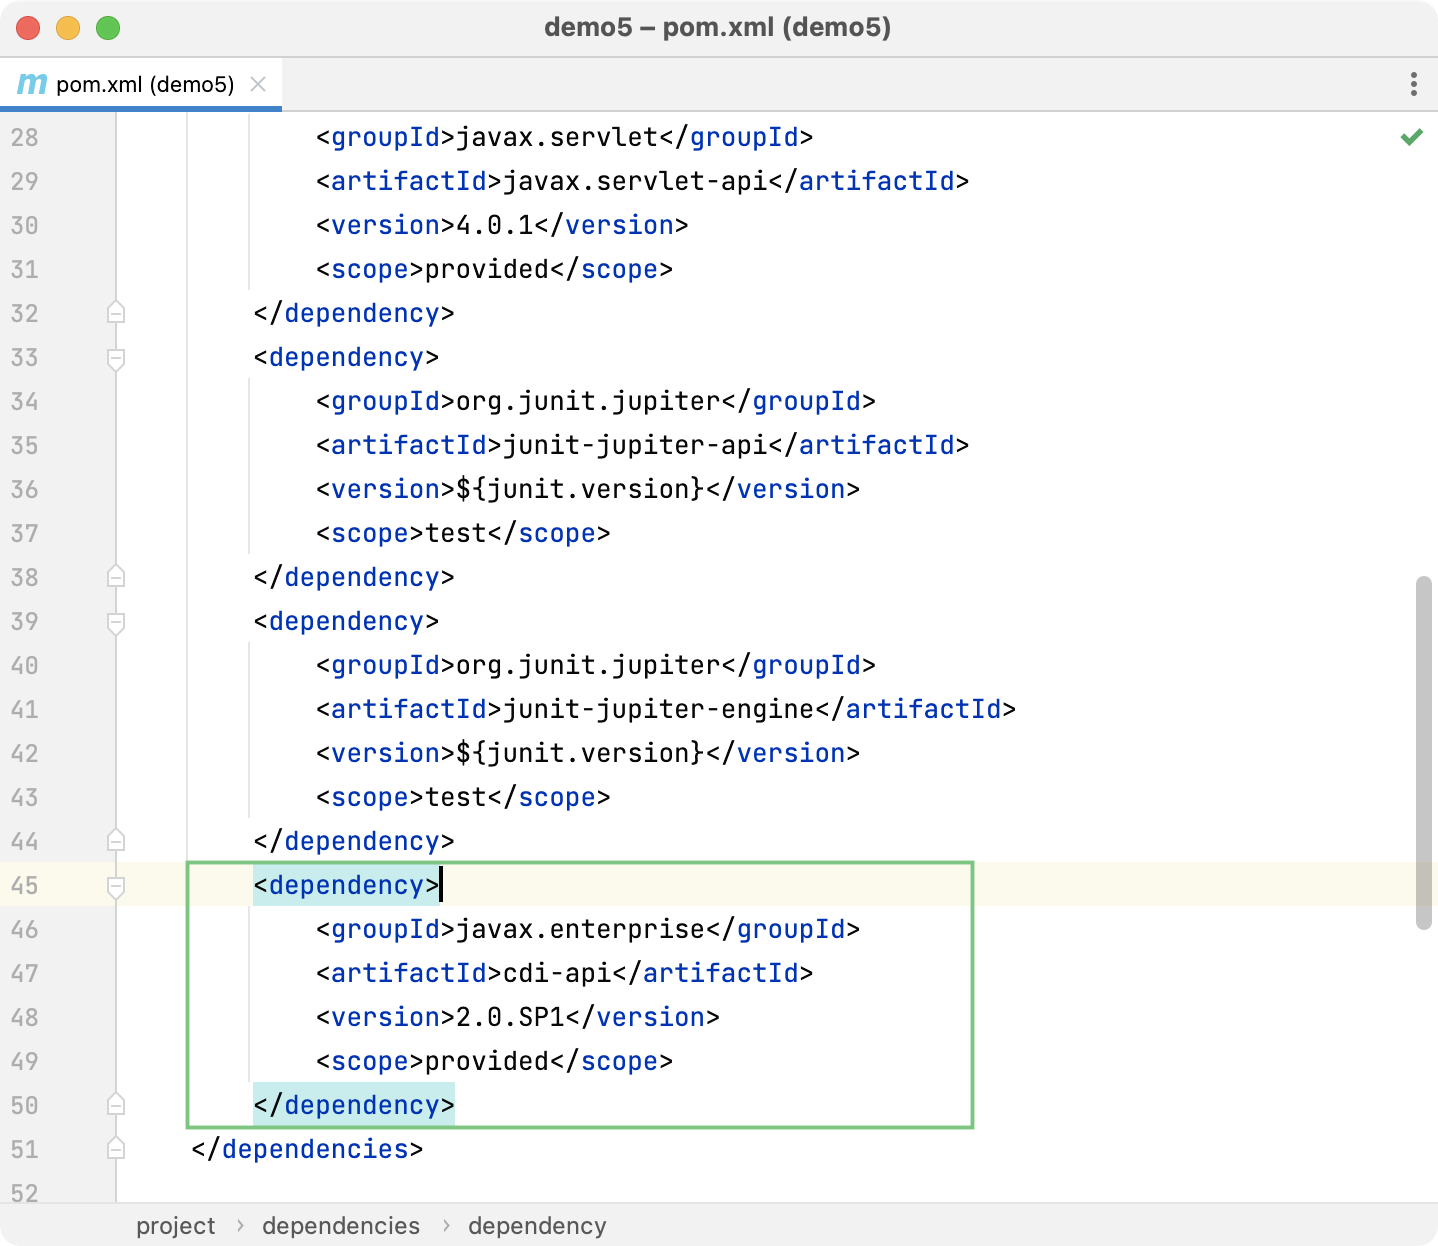This screenshot has width=1438, height=1246.
Task: Click javax.enterprise groupId text
Action: coord(580,929)
